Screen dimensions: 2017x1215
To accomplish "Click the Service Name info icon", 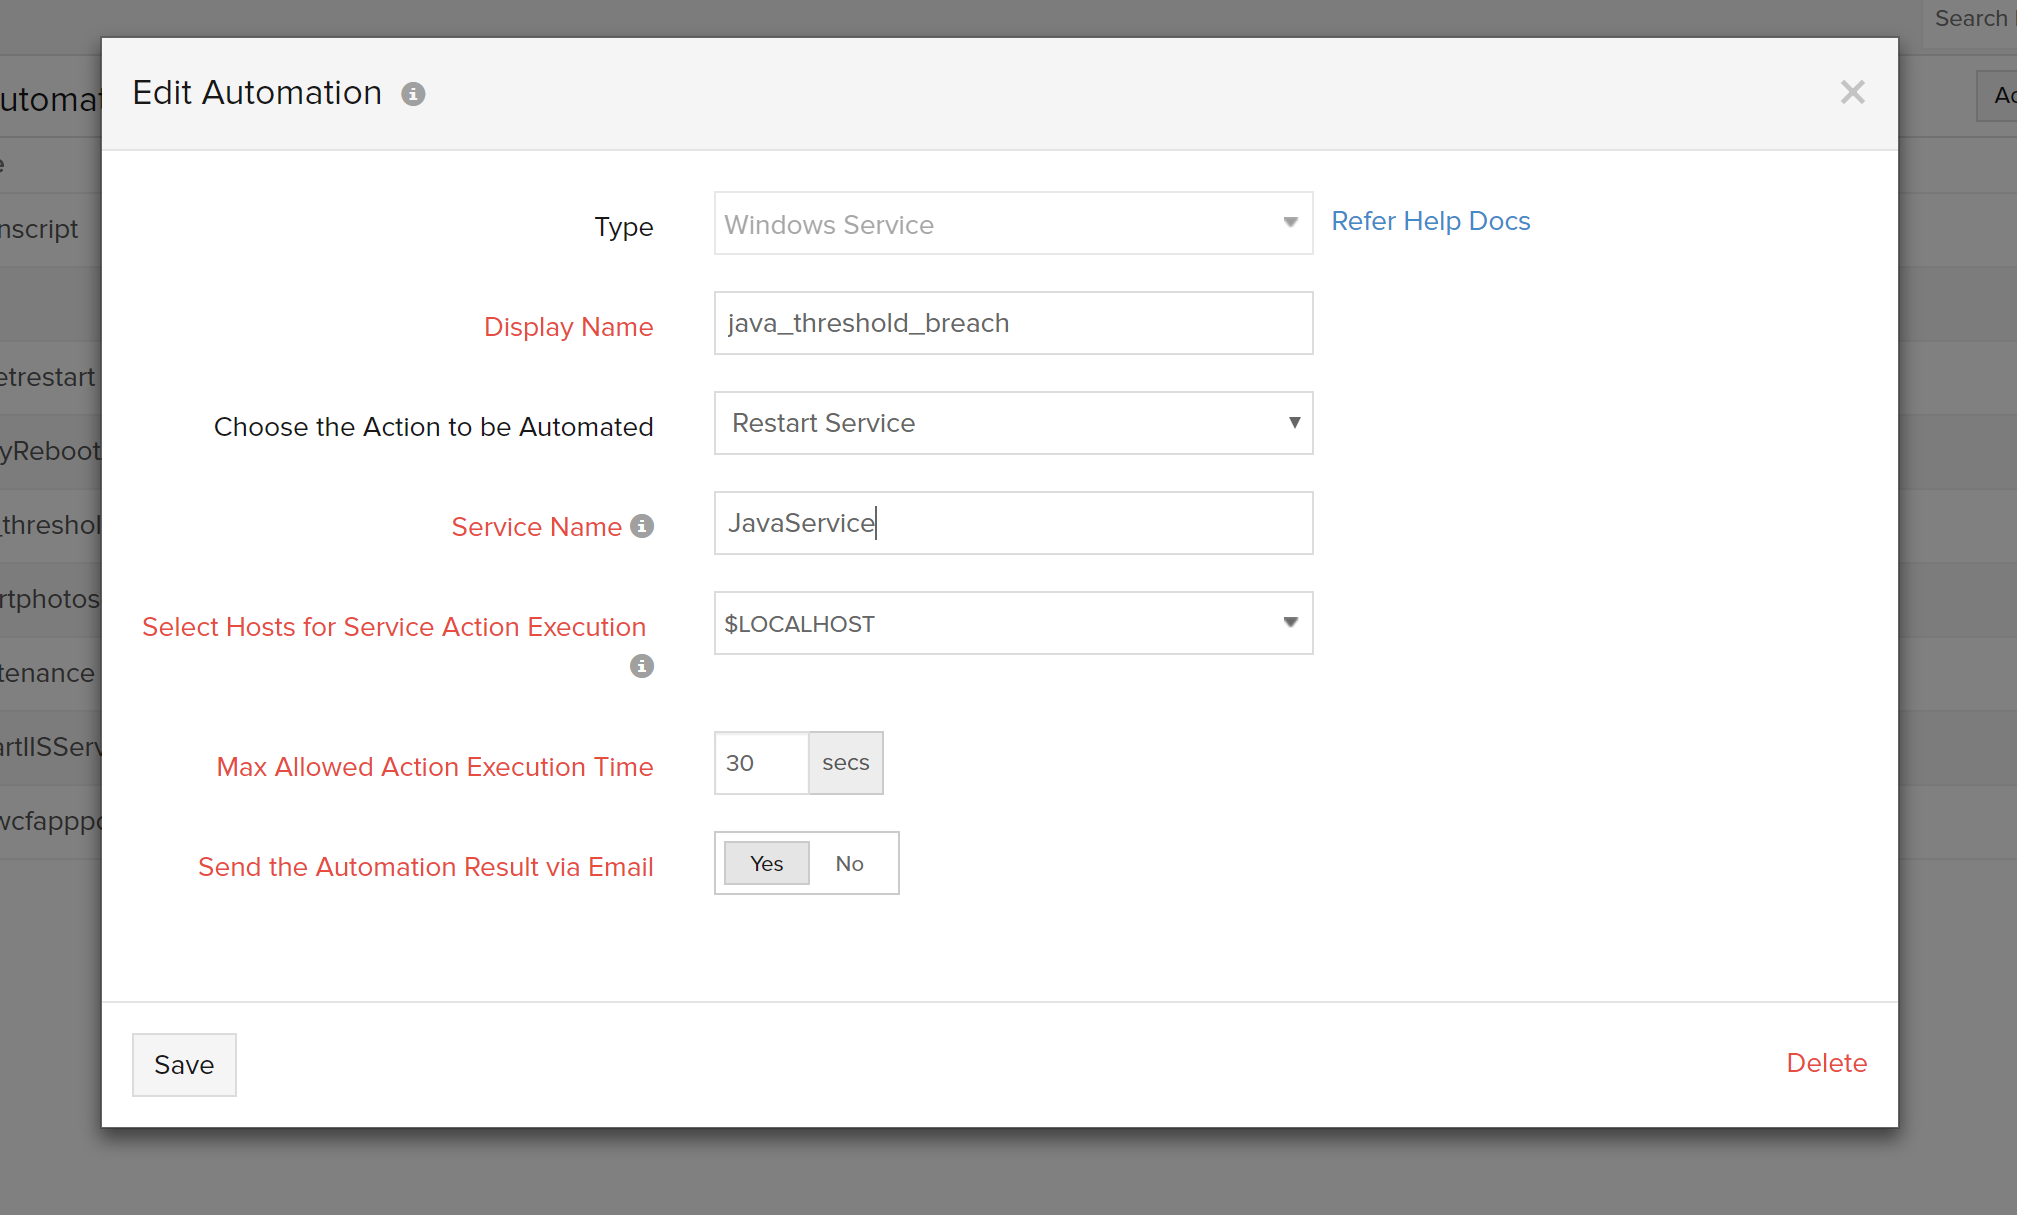I will (x=642, y=526).
